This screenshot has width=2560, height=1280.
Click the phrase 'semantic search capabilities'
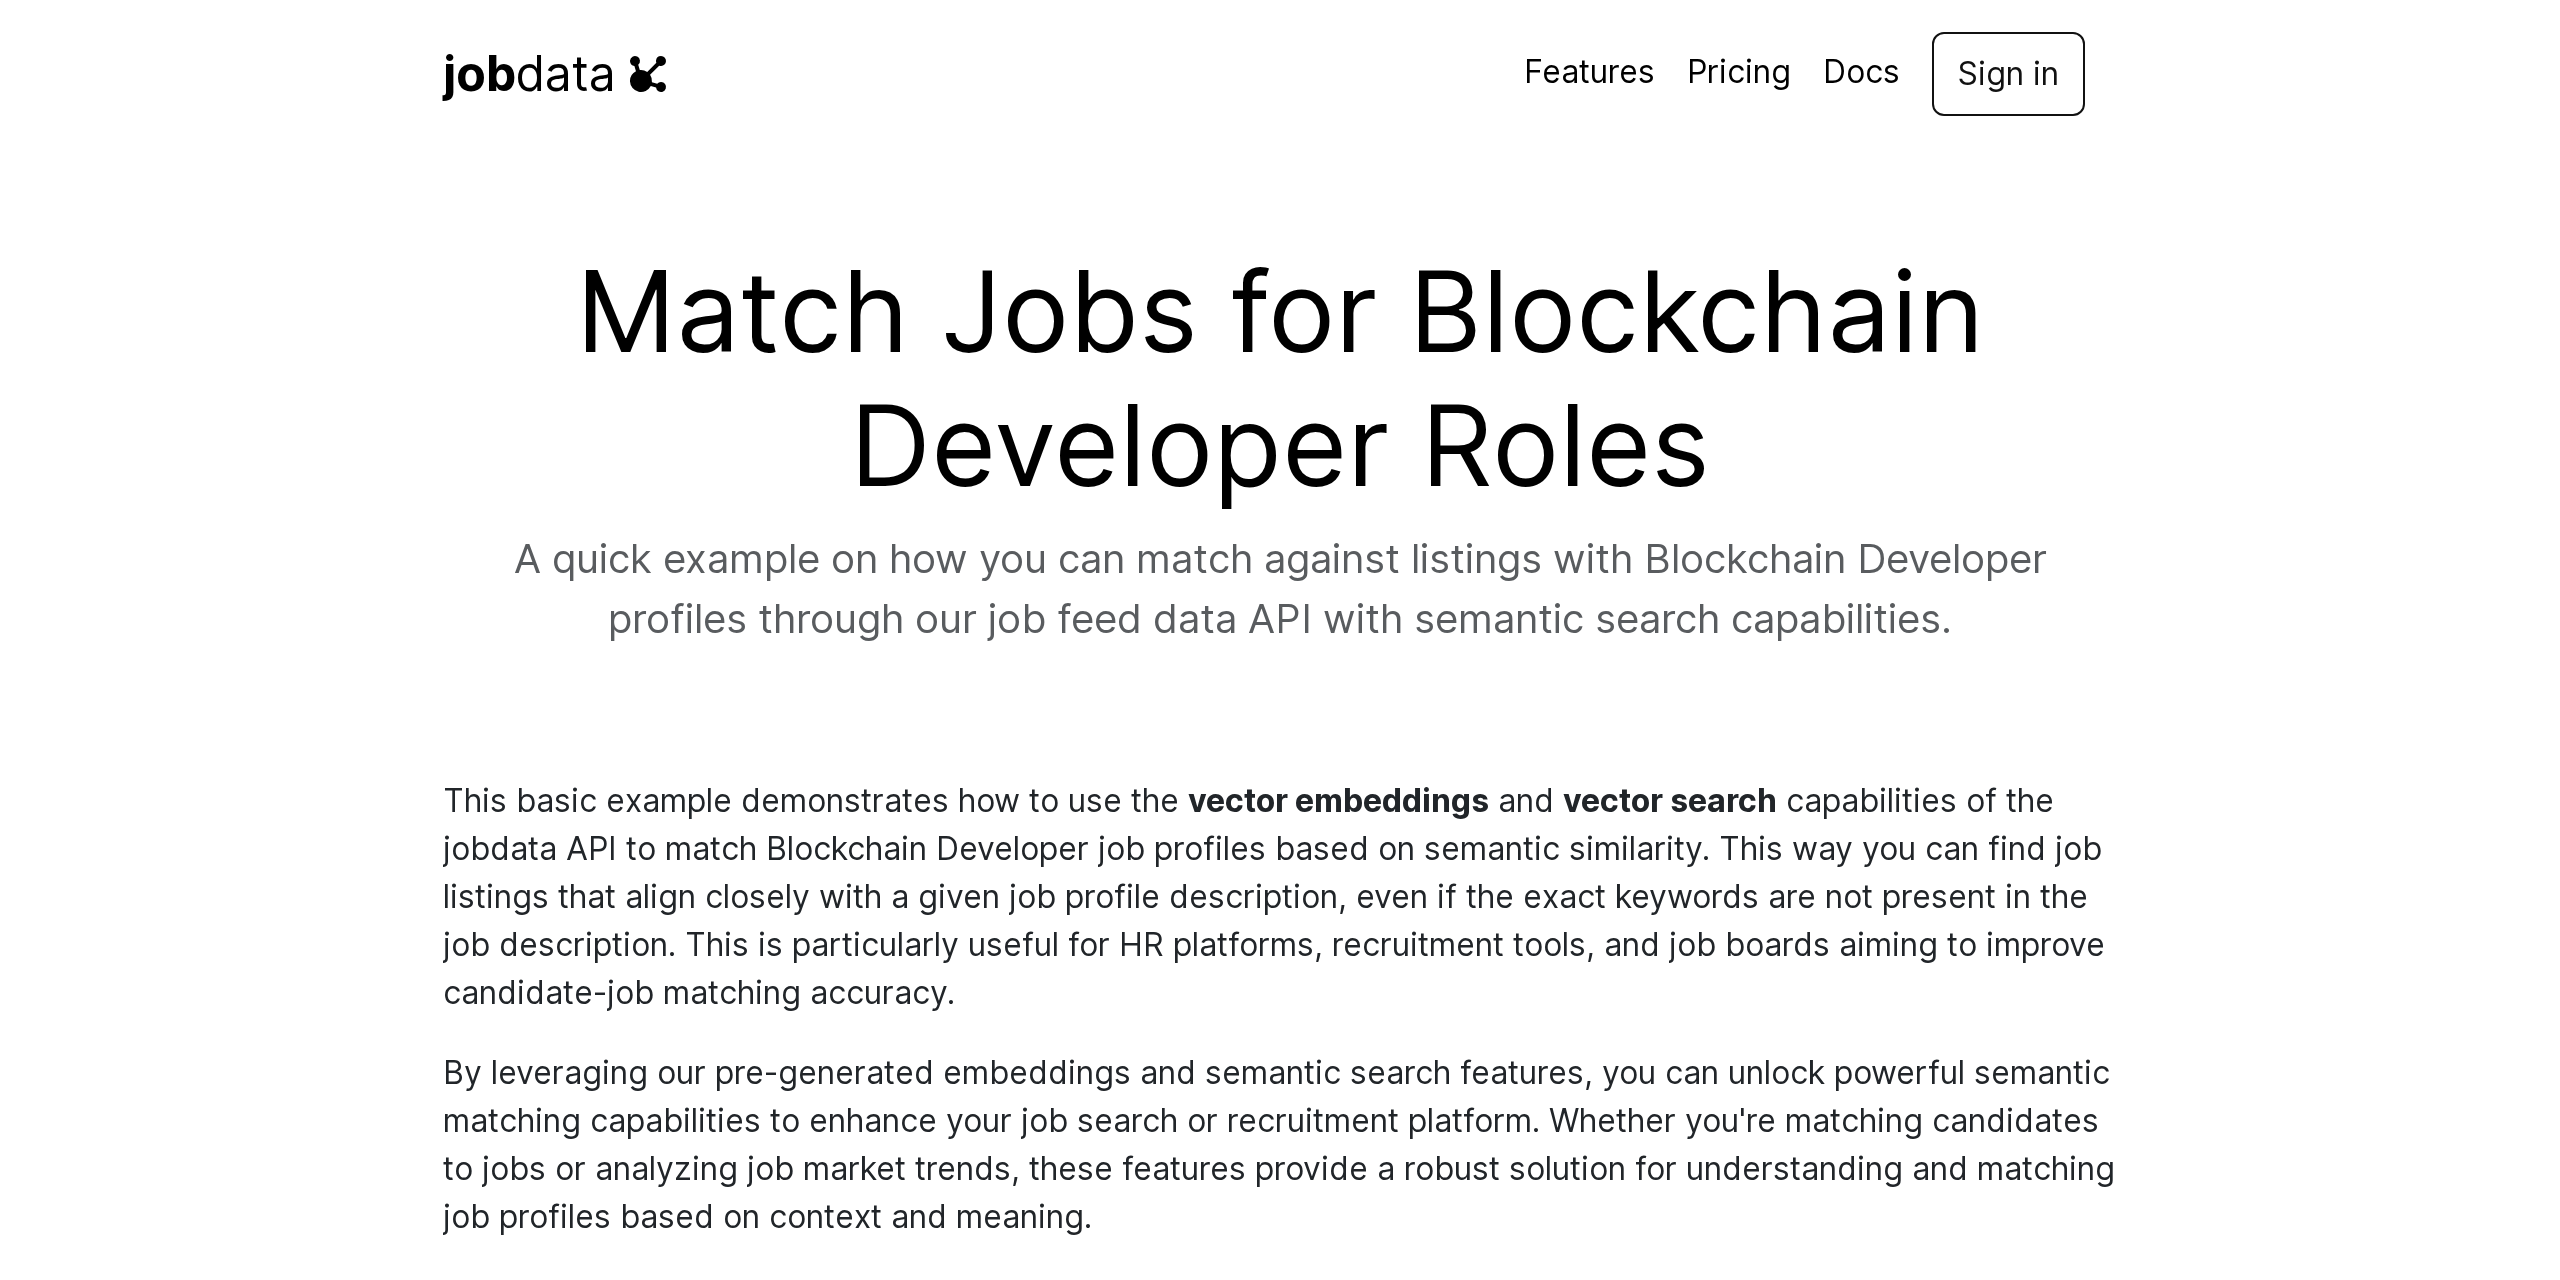(1680, 618)
